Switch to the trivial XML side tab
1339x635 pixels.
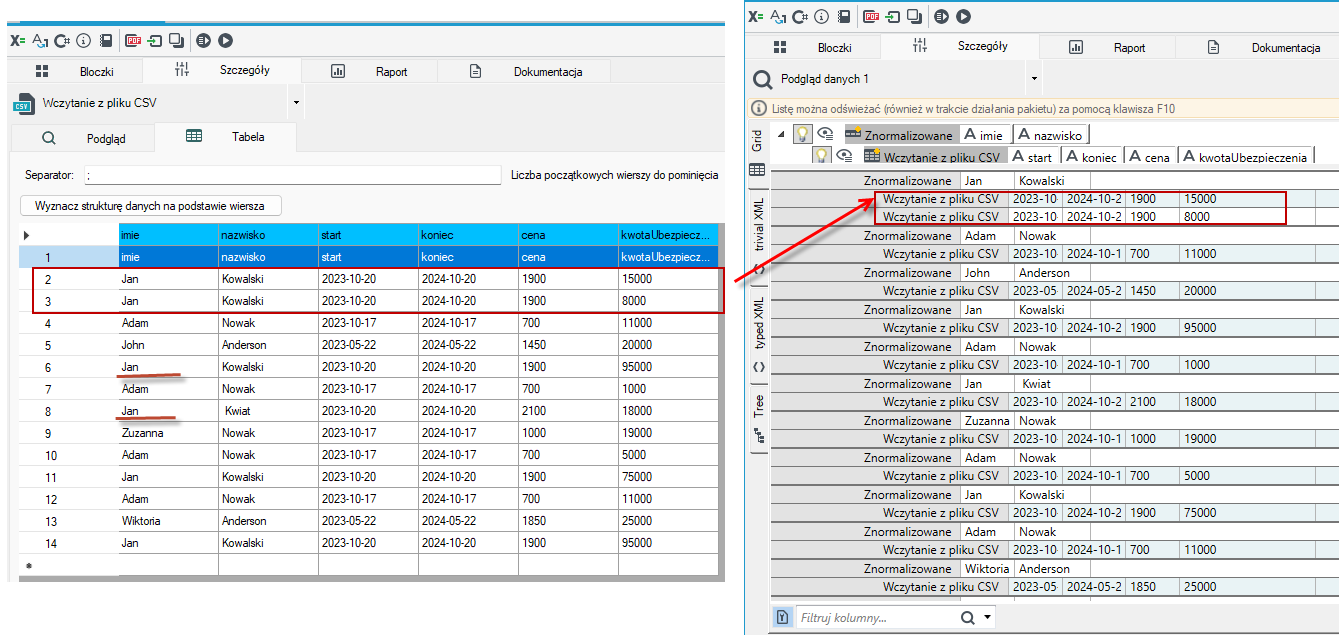pos(758,239)
